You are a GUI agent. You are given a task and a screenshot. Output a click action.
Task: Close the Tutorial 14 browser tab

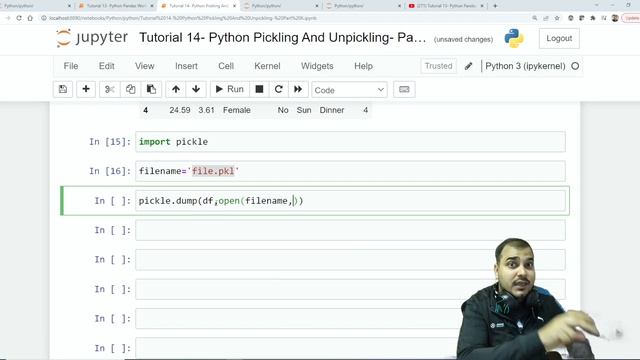[234, 6]
